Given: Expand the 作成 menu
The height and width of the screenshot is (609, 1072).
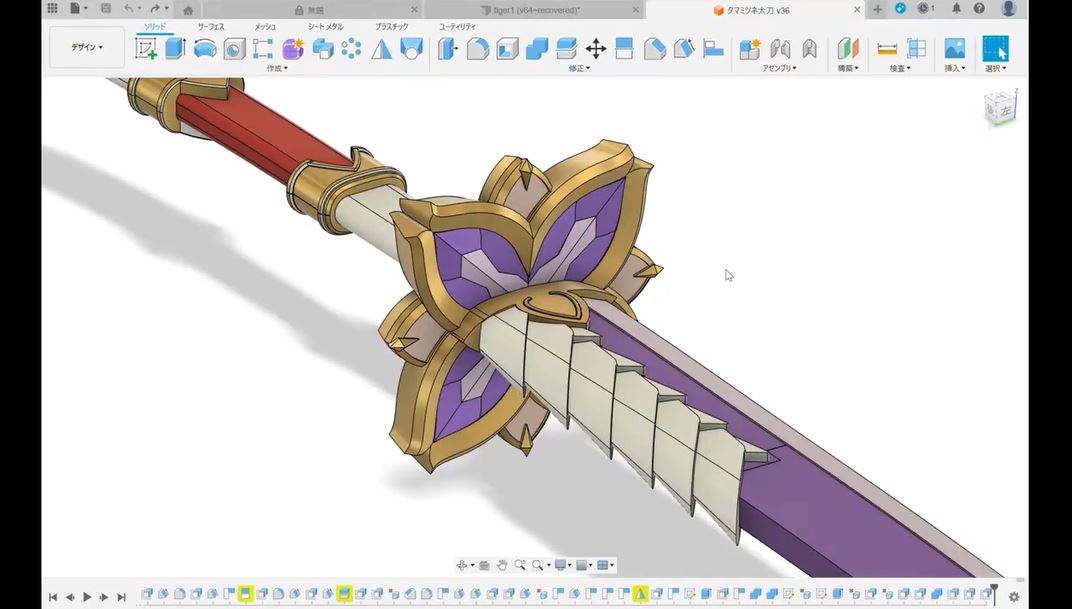Looking at the screenshot, I should click(277, 68).
